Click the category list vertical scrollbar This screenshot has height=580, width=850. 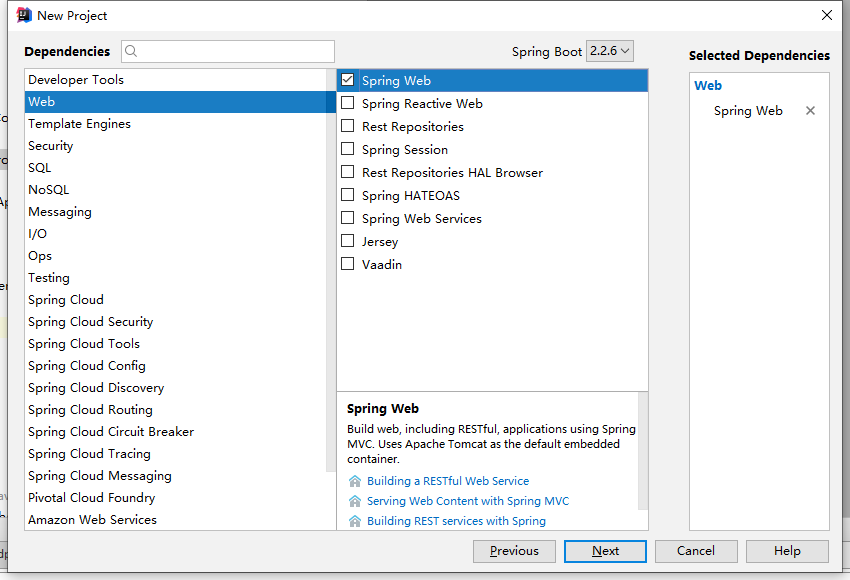(331, 270)
